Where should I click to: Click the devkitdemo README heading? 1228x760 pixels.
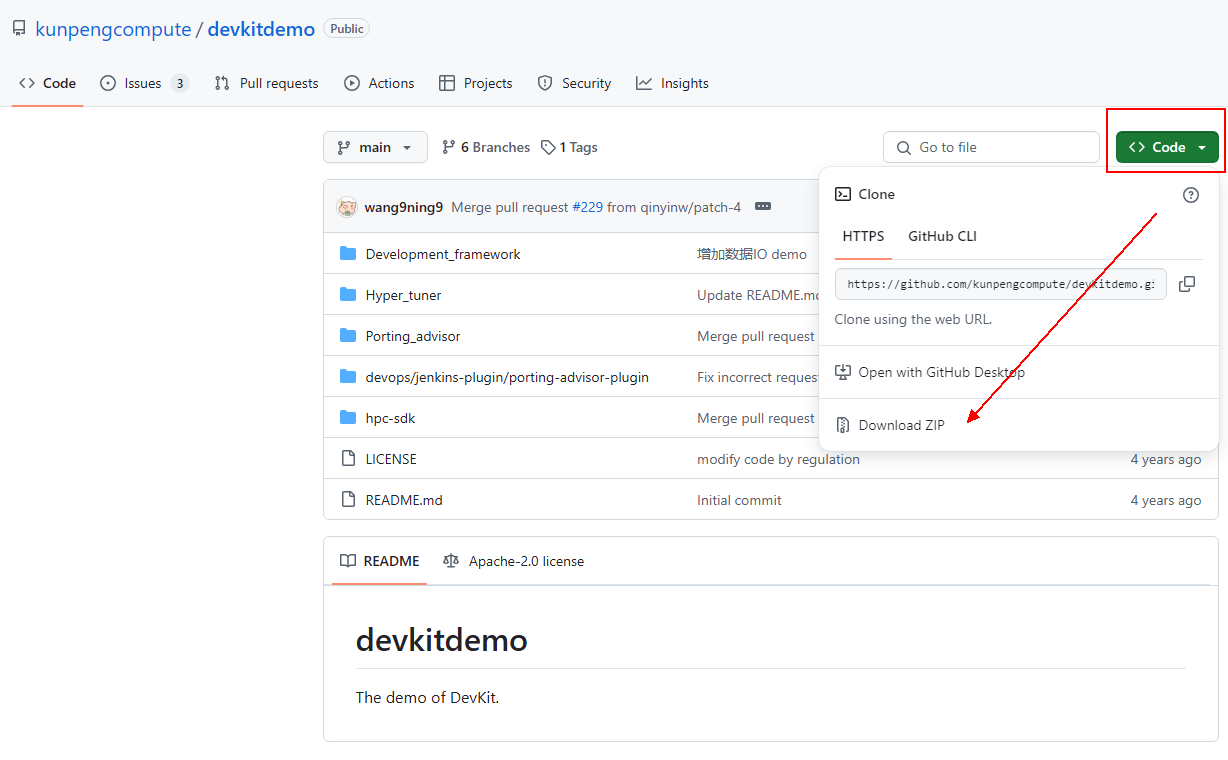point(441,640)
